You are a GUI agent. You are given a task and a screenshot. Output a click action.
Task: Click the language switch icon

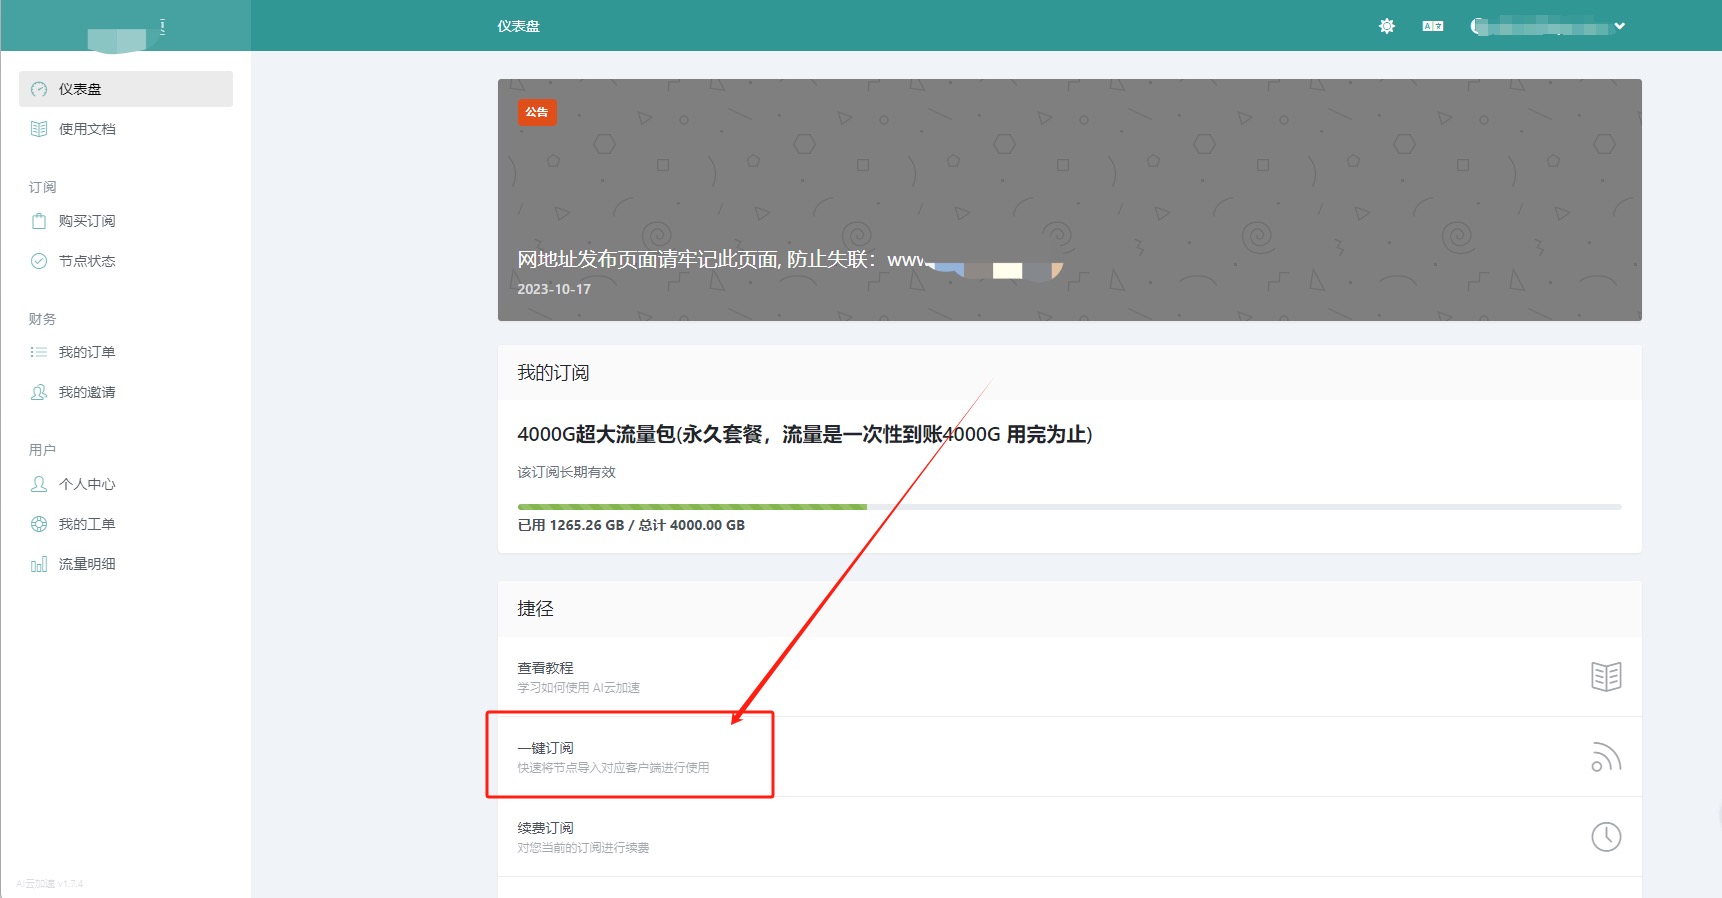(1433, 26)
